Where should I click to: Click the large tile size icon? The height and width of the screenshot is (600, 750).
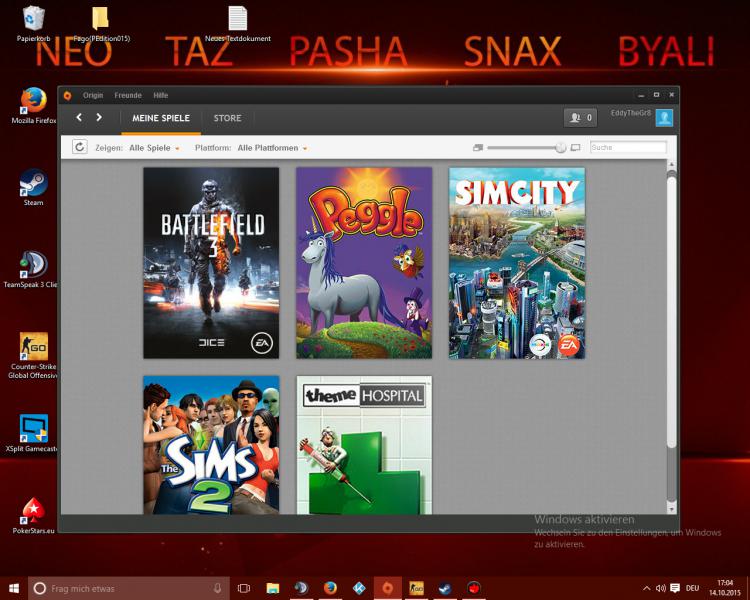point(575,148)
